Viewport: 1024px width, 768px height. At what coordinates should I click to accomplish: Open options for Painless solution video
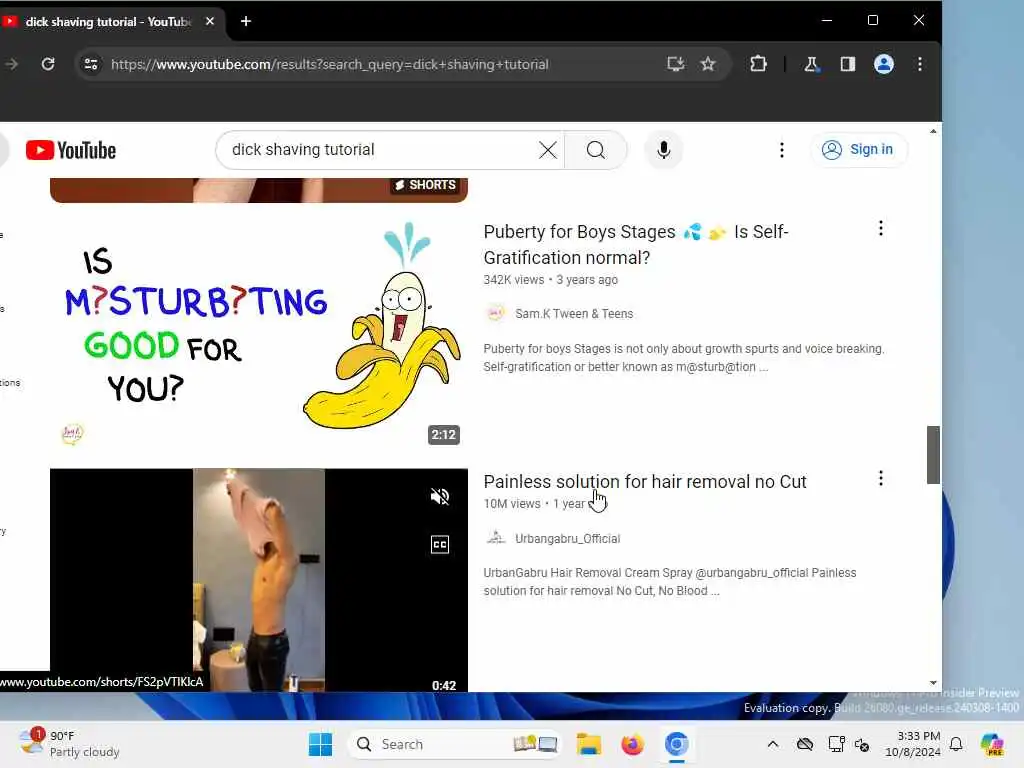881,479
